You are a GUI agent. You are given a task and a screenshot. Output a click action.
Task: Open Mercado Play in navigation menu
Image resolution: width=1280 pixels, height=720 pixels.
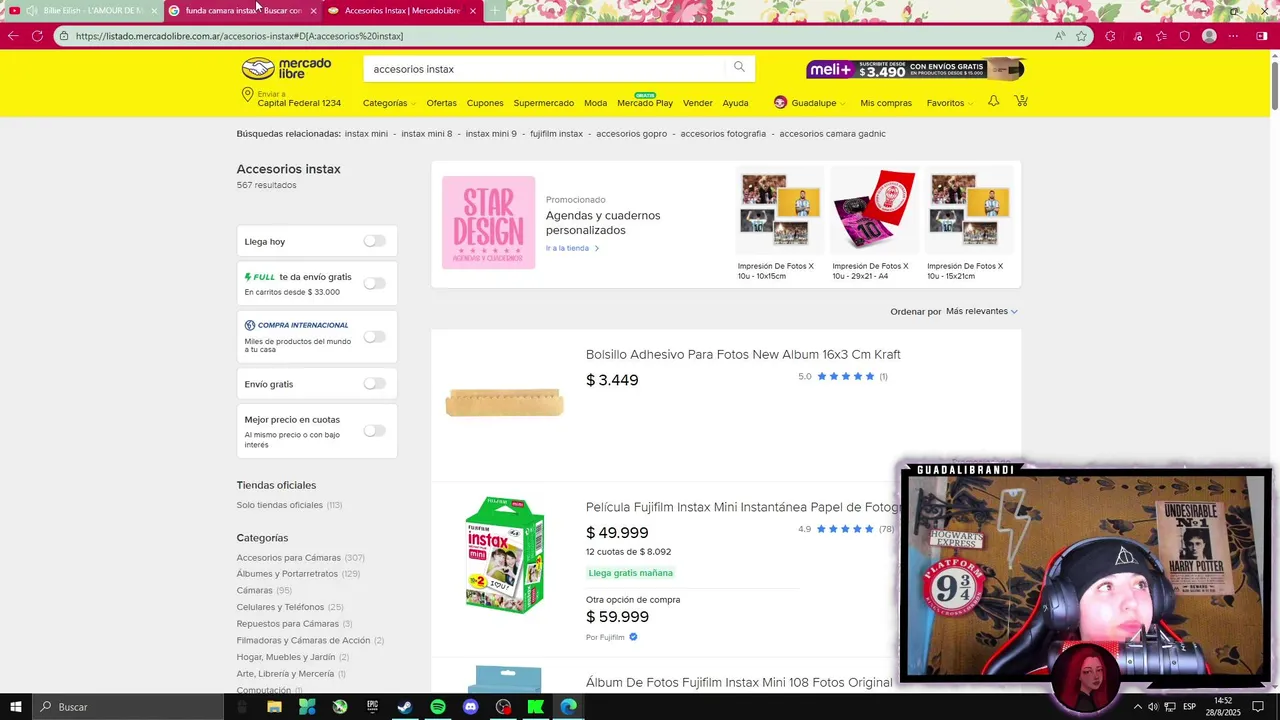pos(645,103)
